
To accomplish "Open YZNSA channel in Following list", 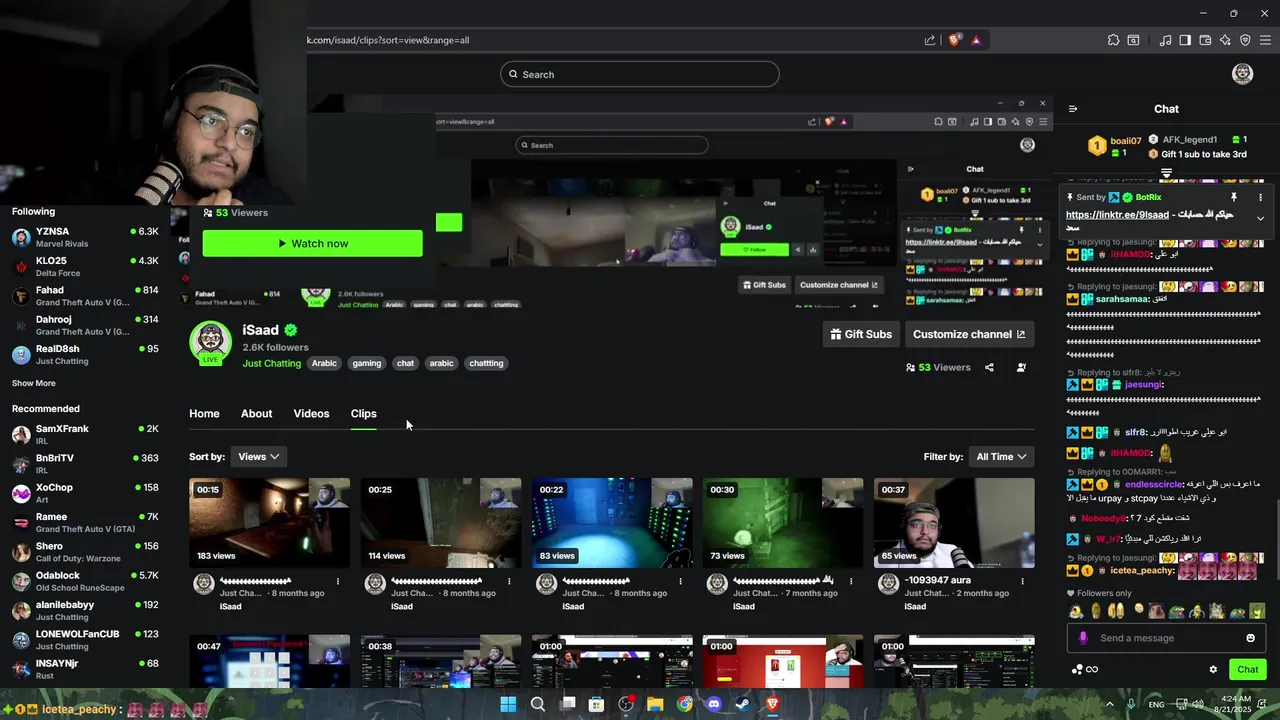I will pyautogui.click(x=85, y=238).
